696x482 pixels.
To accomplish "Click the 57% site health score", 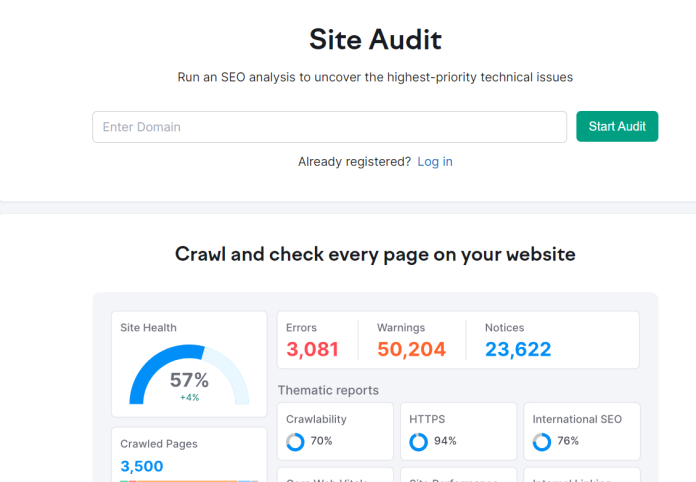I will tap(190, 380).
